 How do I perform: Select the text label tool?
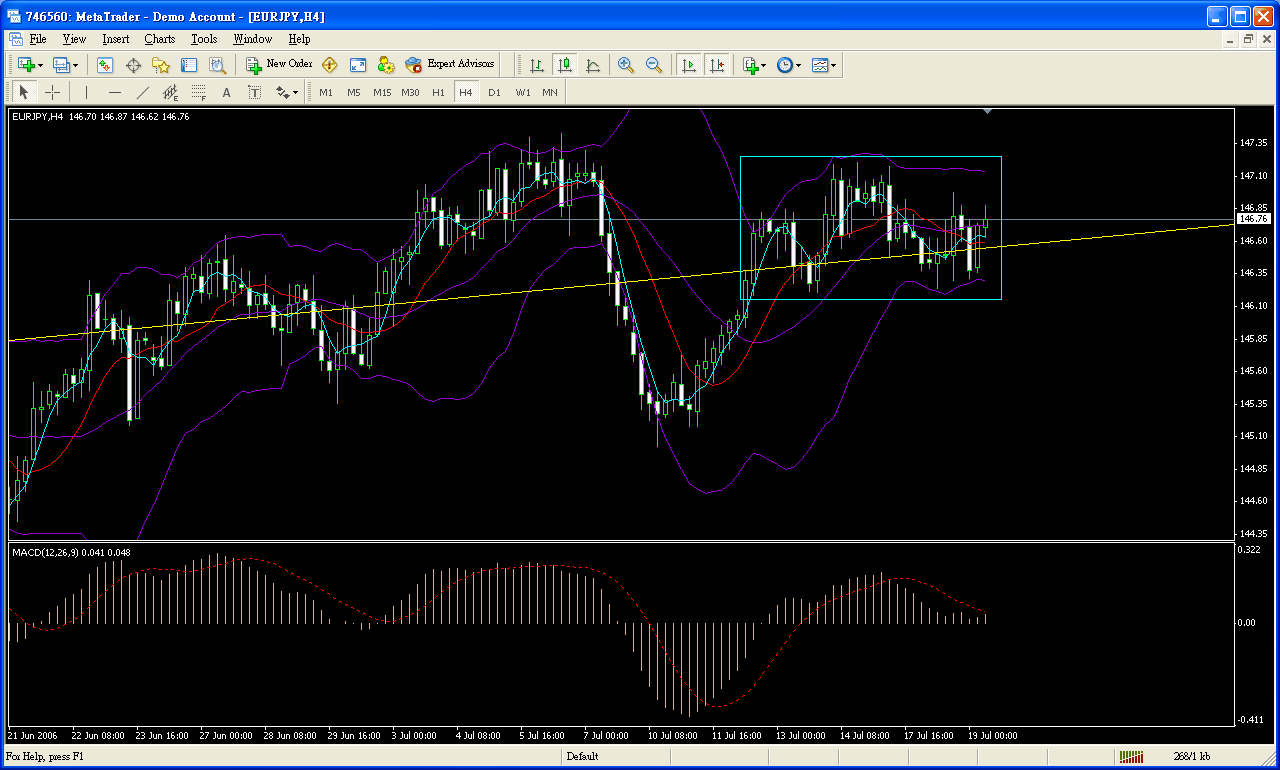[x=255, y=92]
